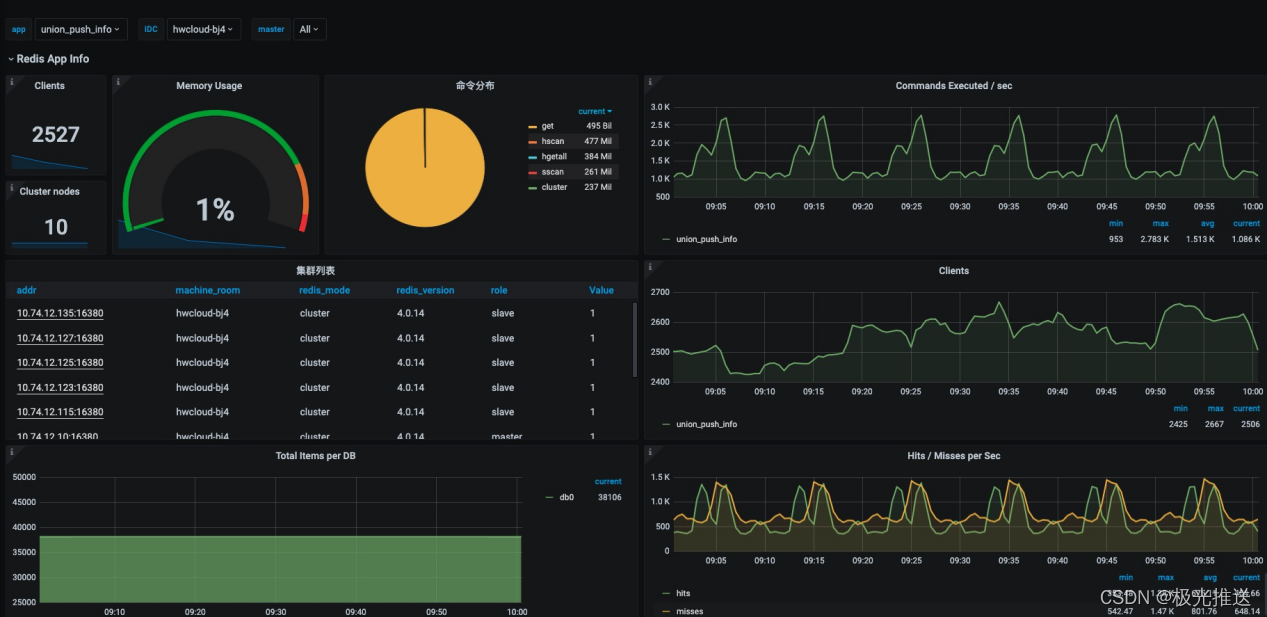Screen dimensions: 1267x617
Task: Open node link 10.74.12.123:16380
Action: click(60, 387)
